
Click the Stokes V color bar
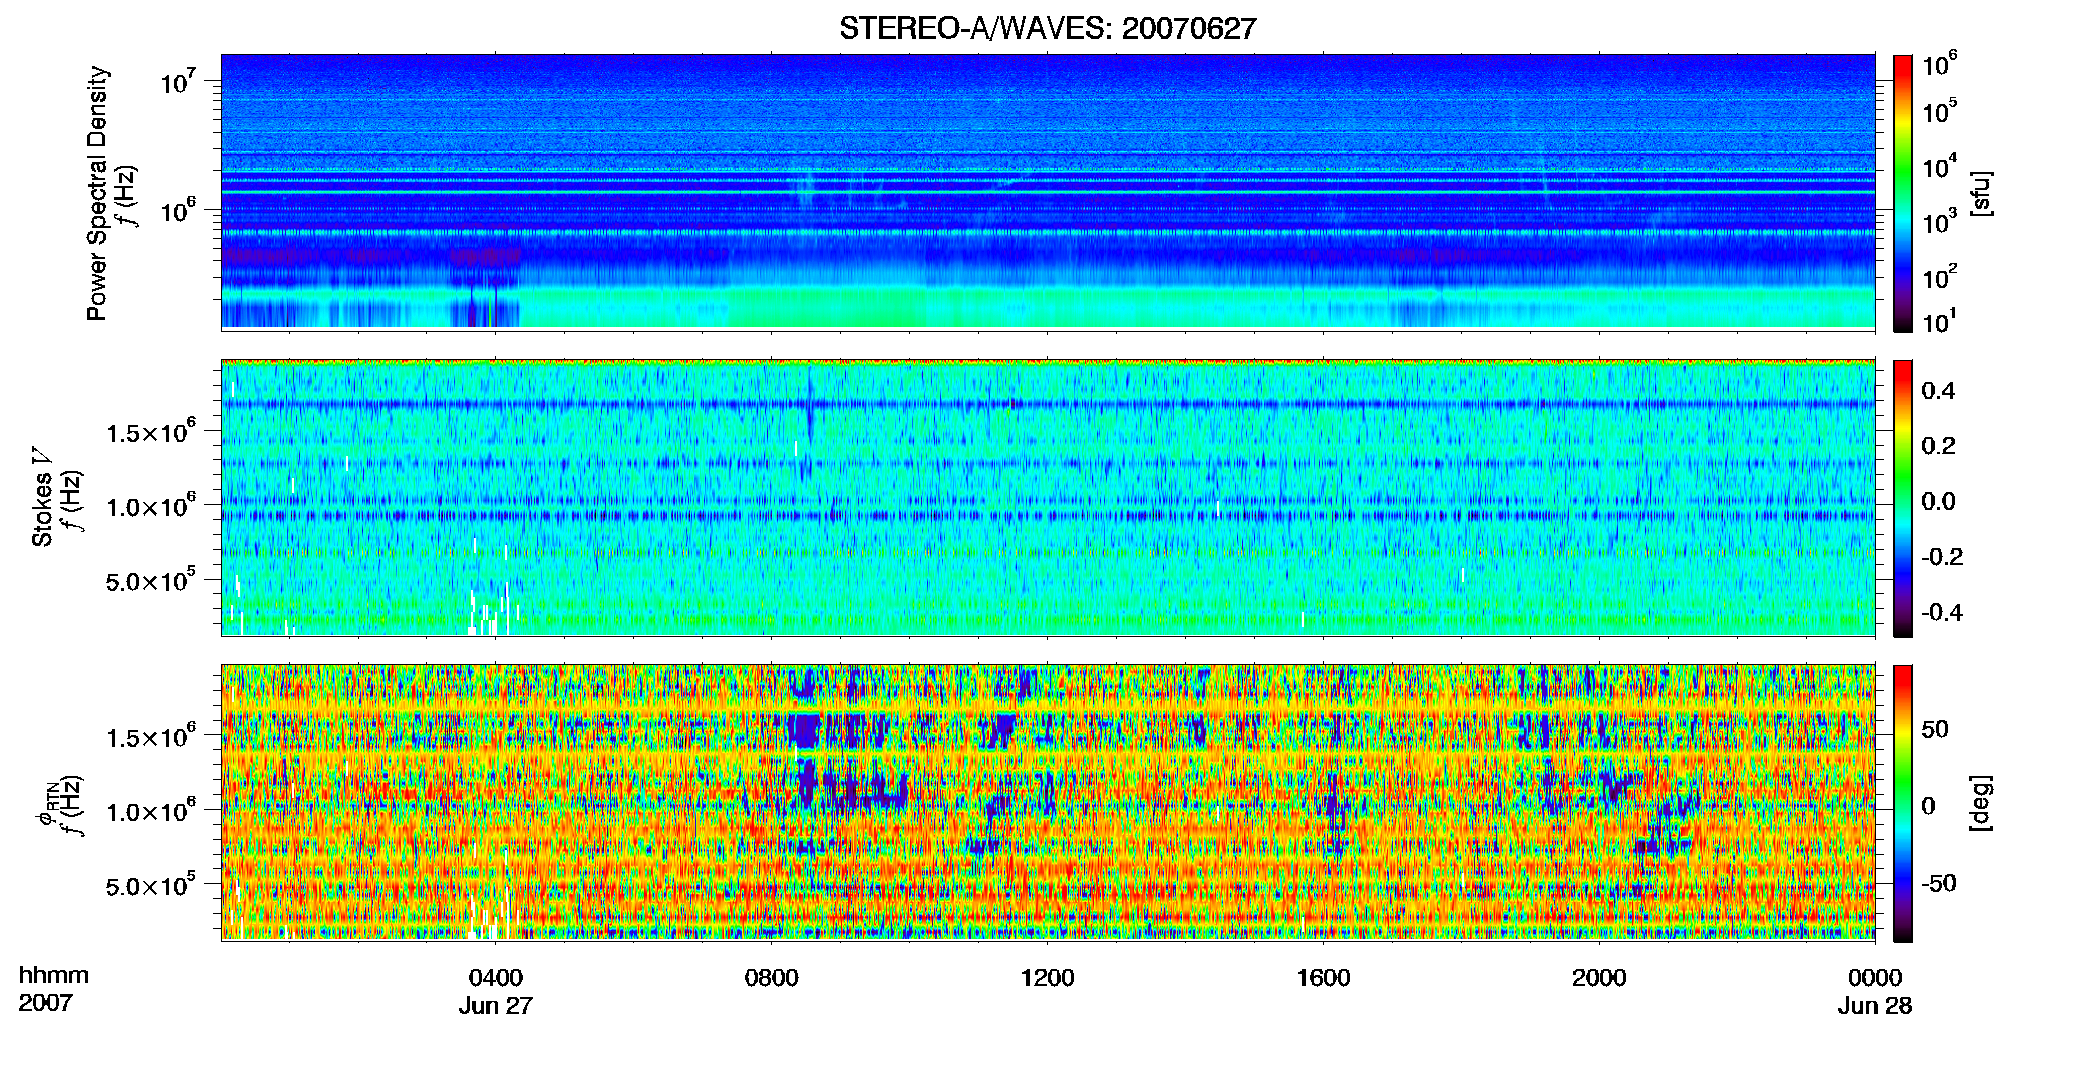point(1903,498)
